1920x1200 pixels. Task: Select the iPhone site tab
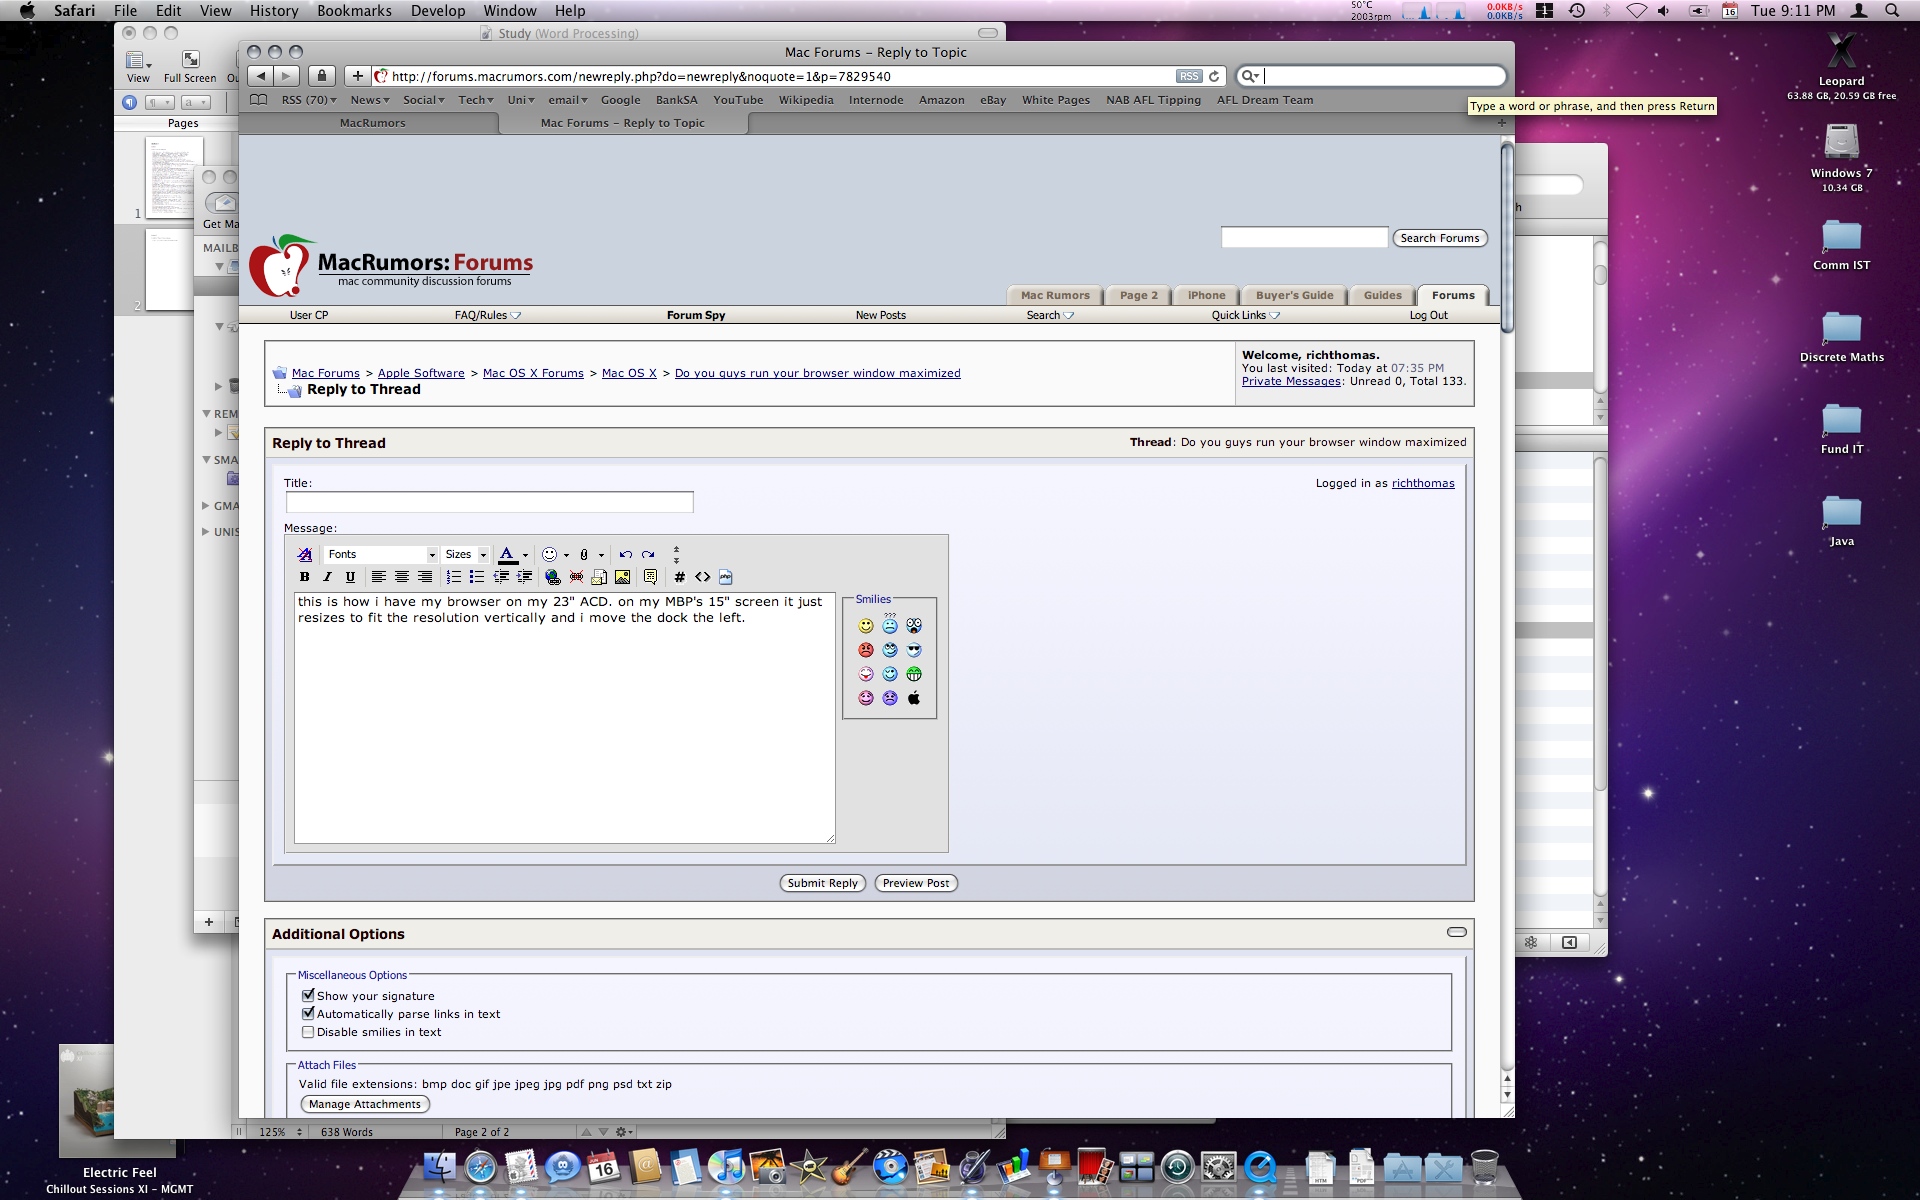pyautogui.click(x=1206, y=295)
